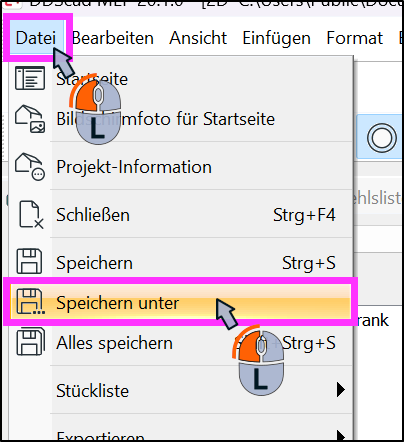Open the Ansicht menu

(x=198, y=38)
